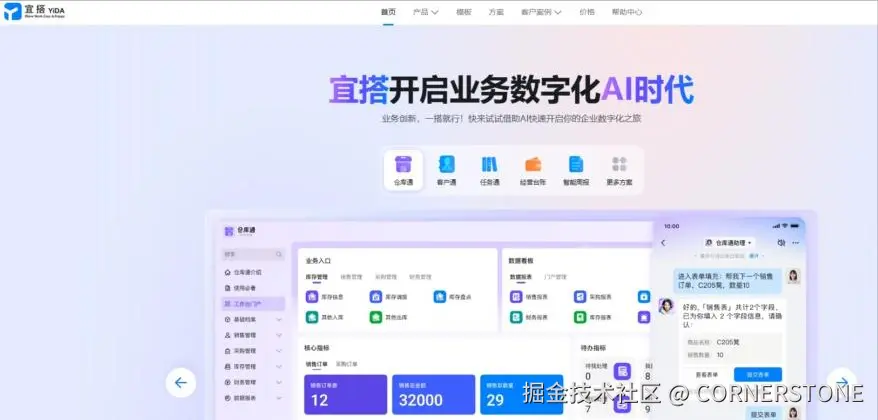The width and height of the screenshot is (878, 420).
Task: Click the C205凳 value in chat form
Action: (728, 342)
